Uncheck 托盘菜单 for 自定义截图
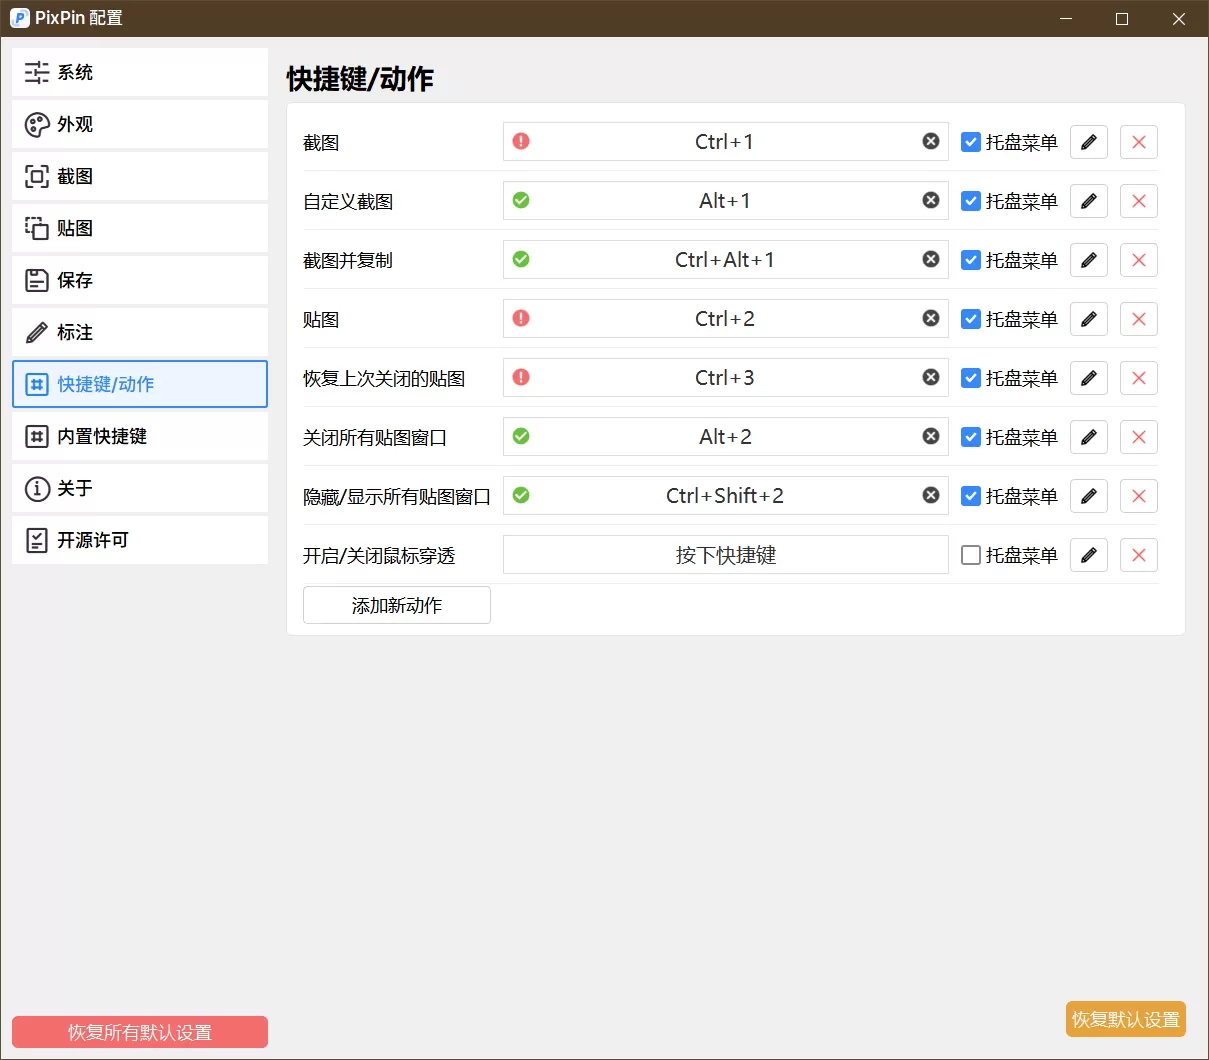 pos(971,200)
